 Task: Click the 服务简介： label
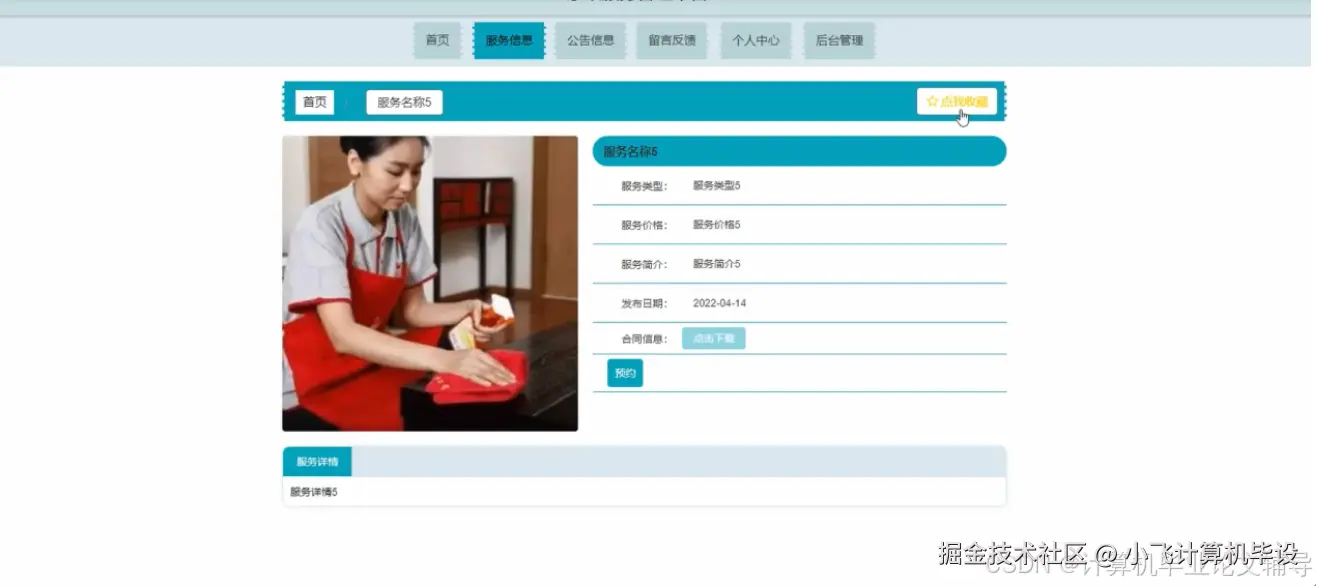coord(644,264)
